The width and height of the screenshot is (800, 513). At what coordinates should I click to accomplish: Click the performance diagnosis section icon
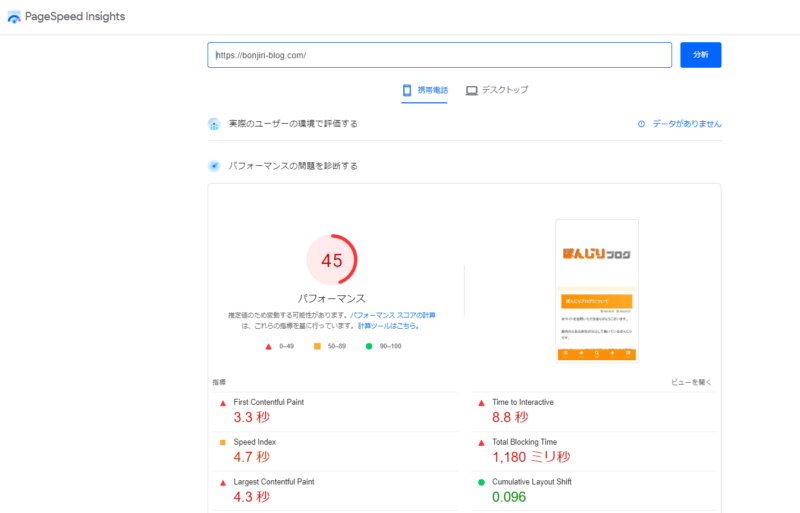pyautogui.click(x=214, y=166)
